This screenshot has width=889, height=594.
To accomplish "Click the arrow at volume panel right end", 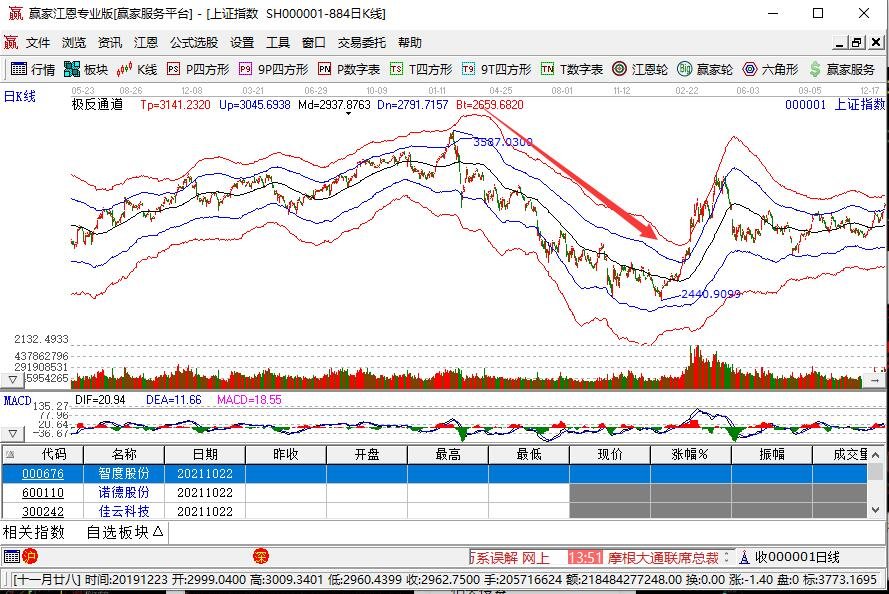I will click(876, 381).
